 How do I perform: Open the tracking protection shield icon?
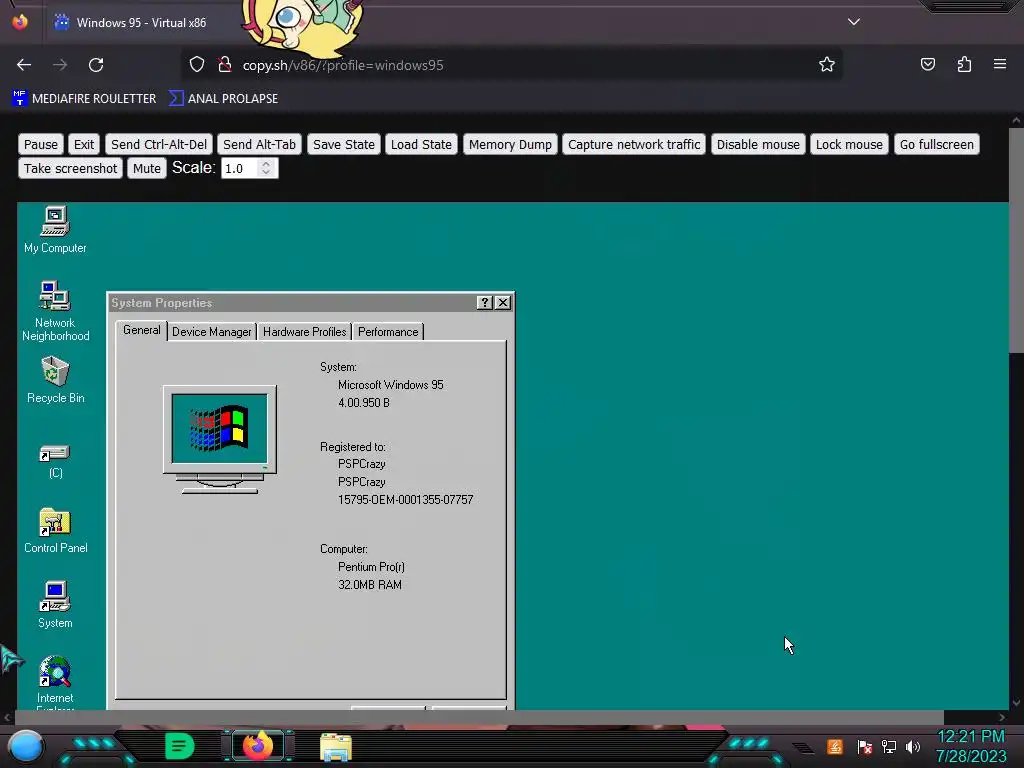(x=197, y=64)
